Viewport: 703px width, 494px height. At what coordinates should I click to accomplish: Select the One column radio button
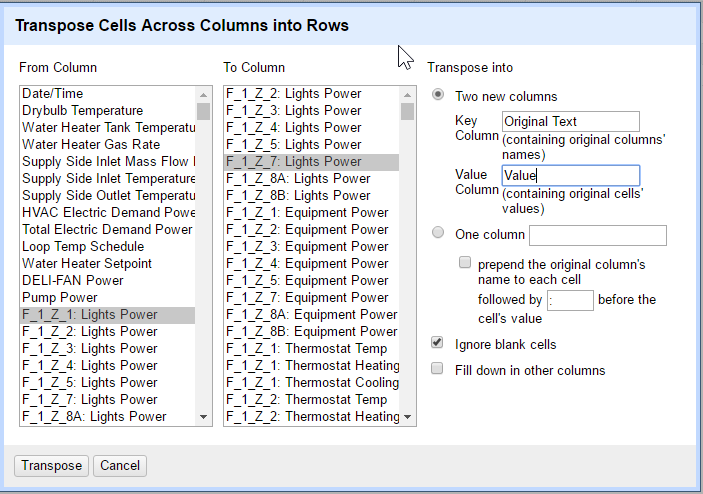(x=438, y=232)
